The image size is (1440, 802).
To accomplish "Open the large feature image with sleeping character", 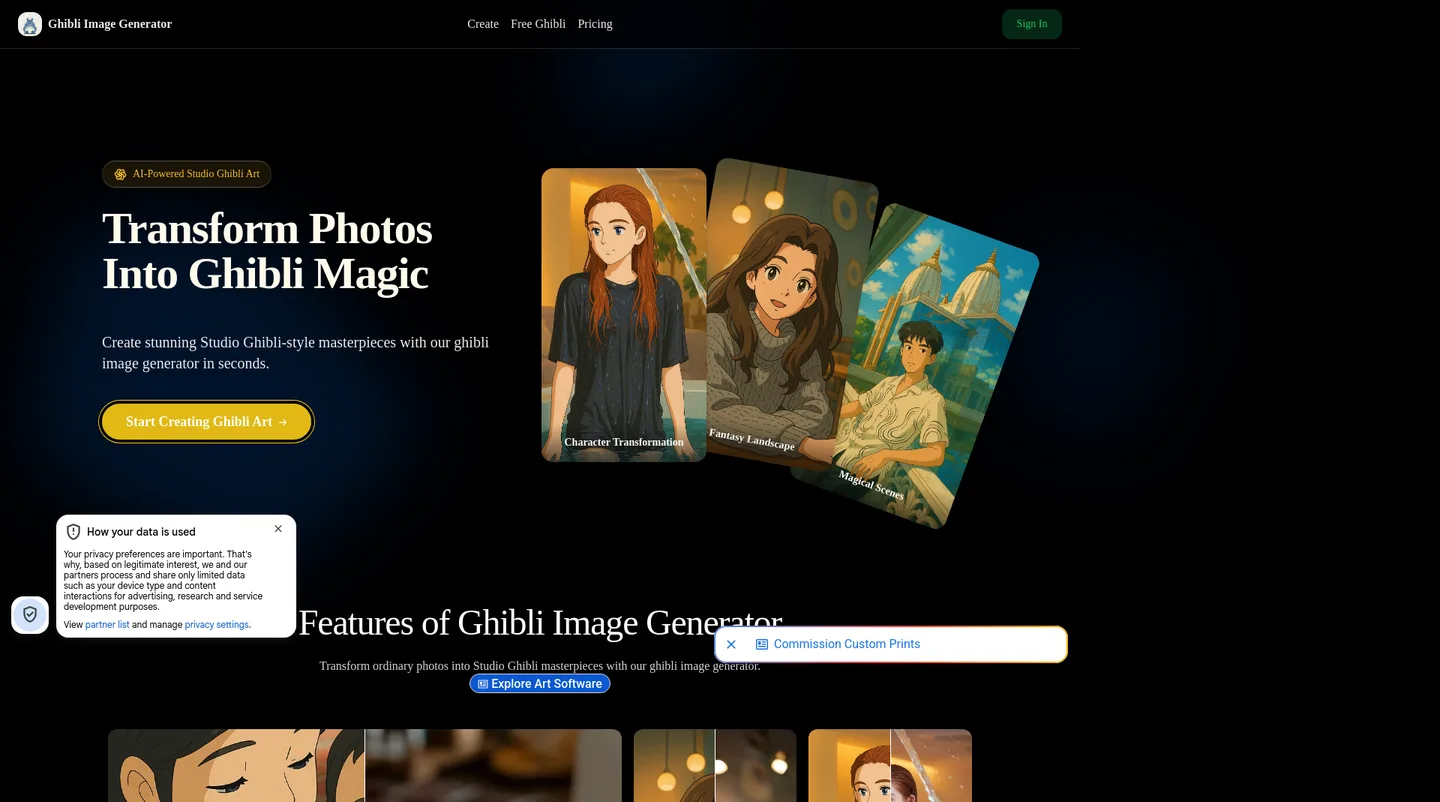I will (365, 765).
